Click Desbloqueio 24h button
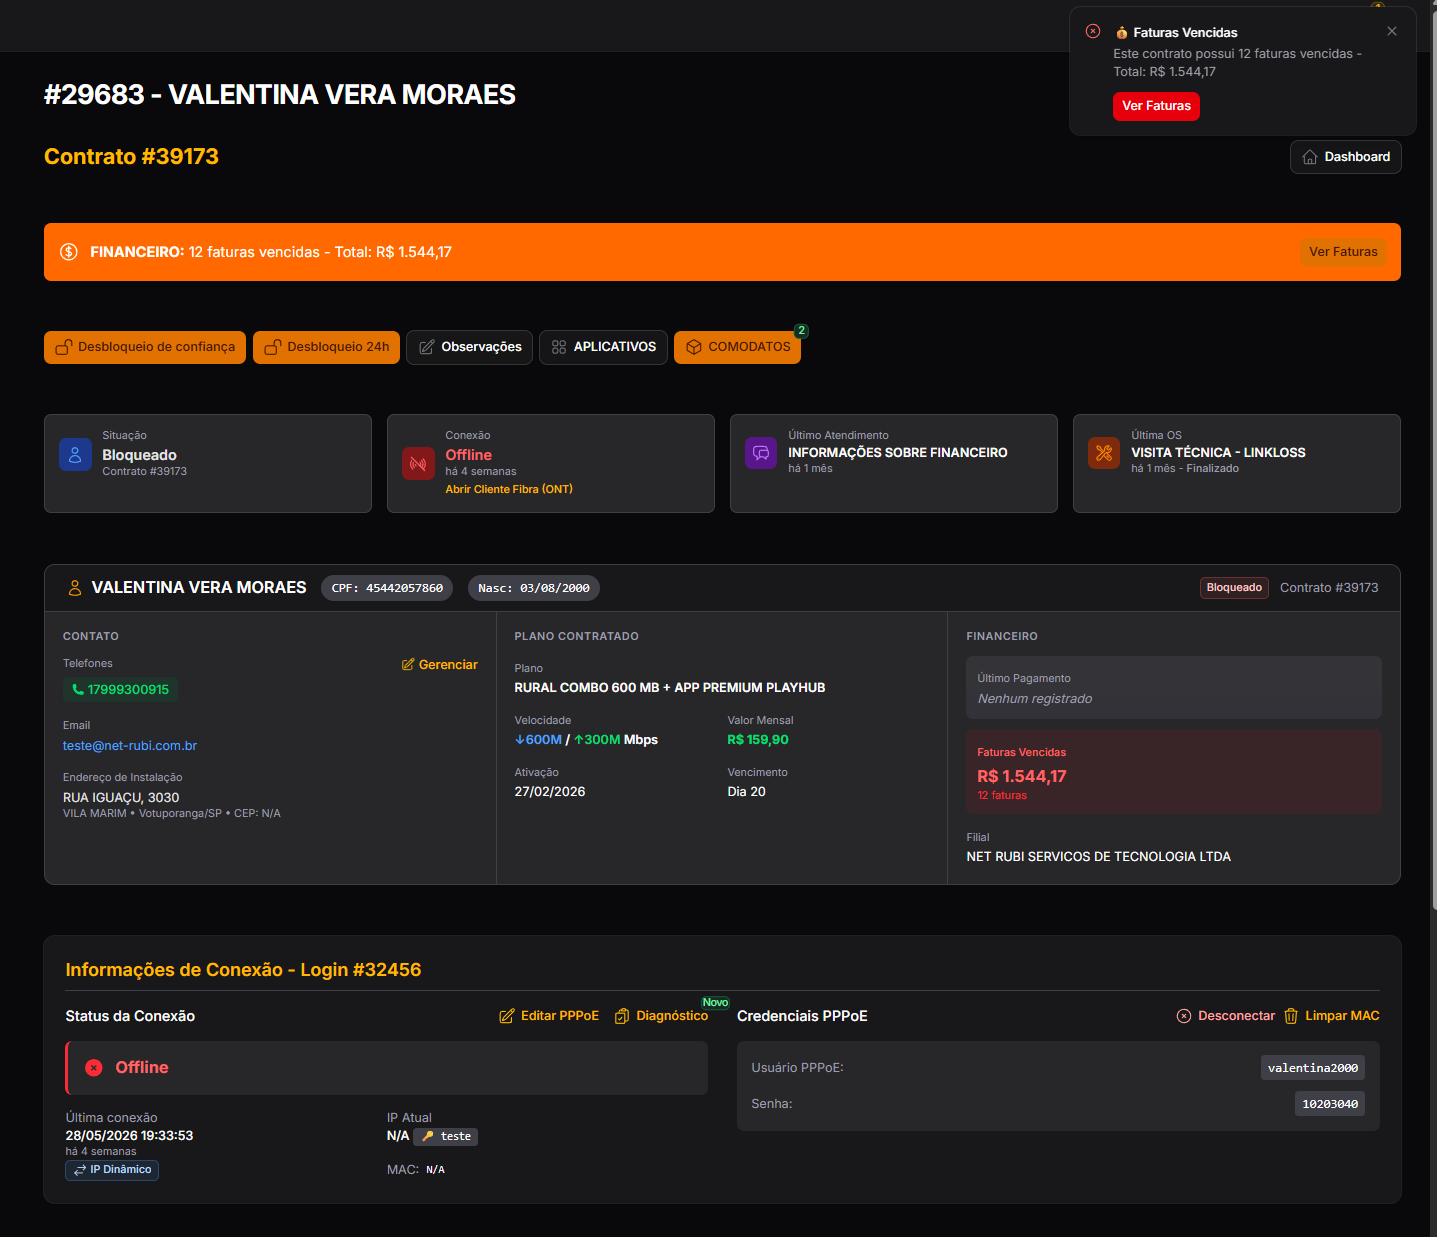Screen dimensions: 1437x1237 tap(327, 347)
